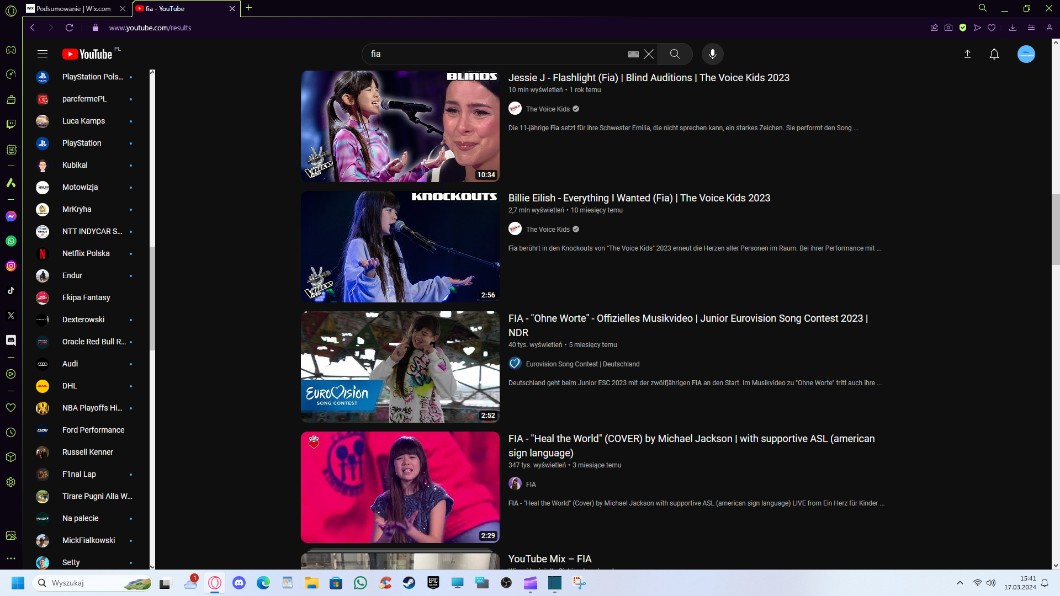Go to Eurovision Song Contest Deutschland channel

pos(582,364)
